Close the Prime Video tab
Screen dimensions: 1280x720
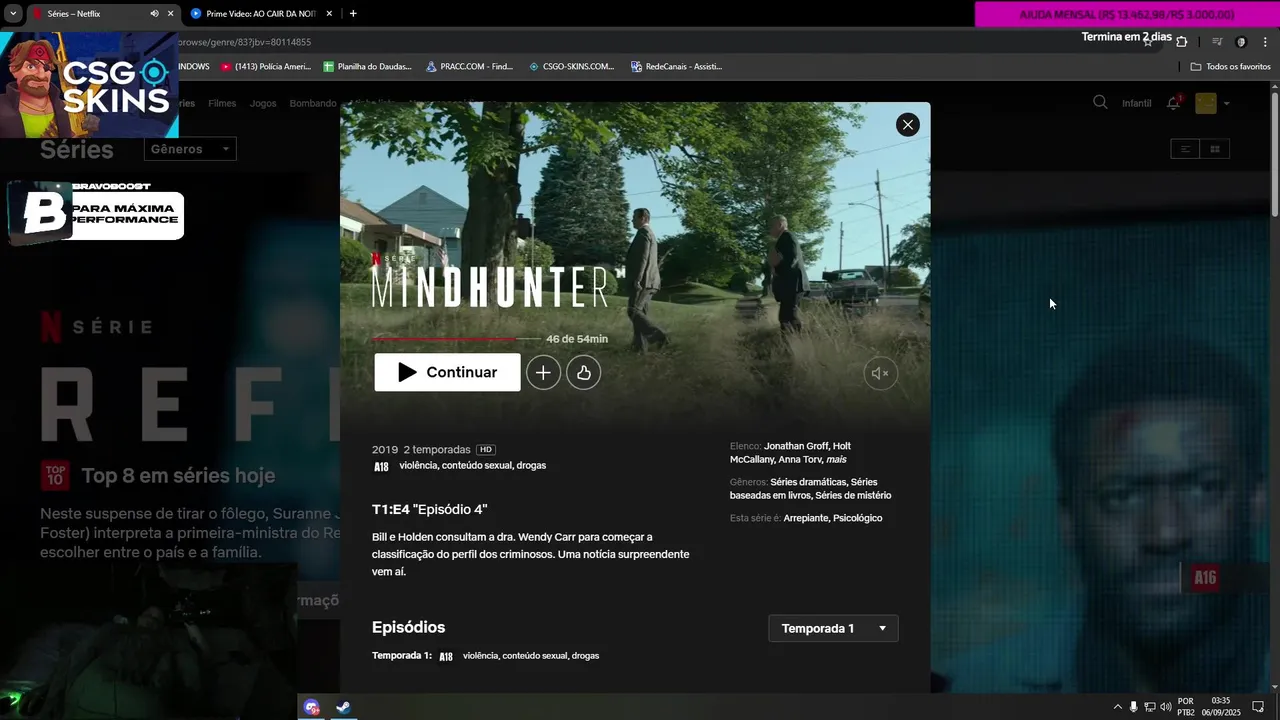(328, 14)
